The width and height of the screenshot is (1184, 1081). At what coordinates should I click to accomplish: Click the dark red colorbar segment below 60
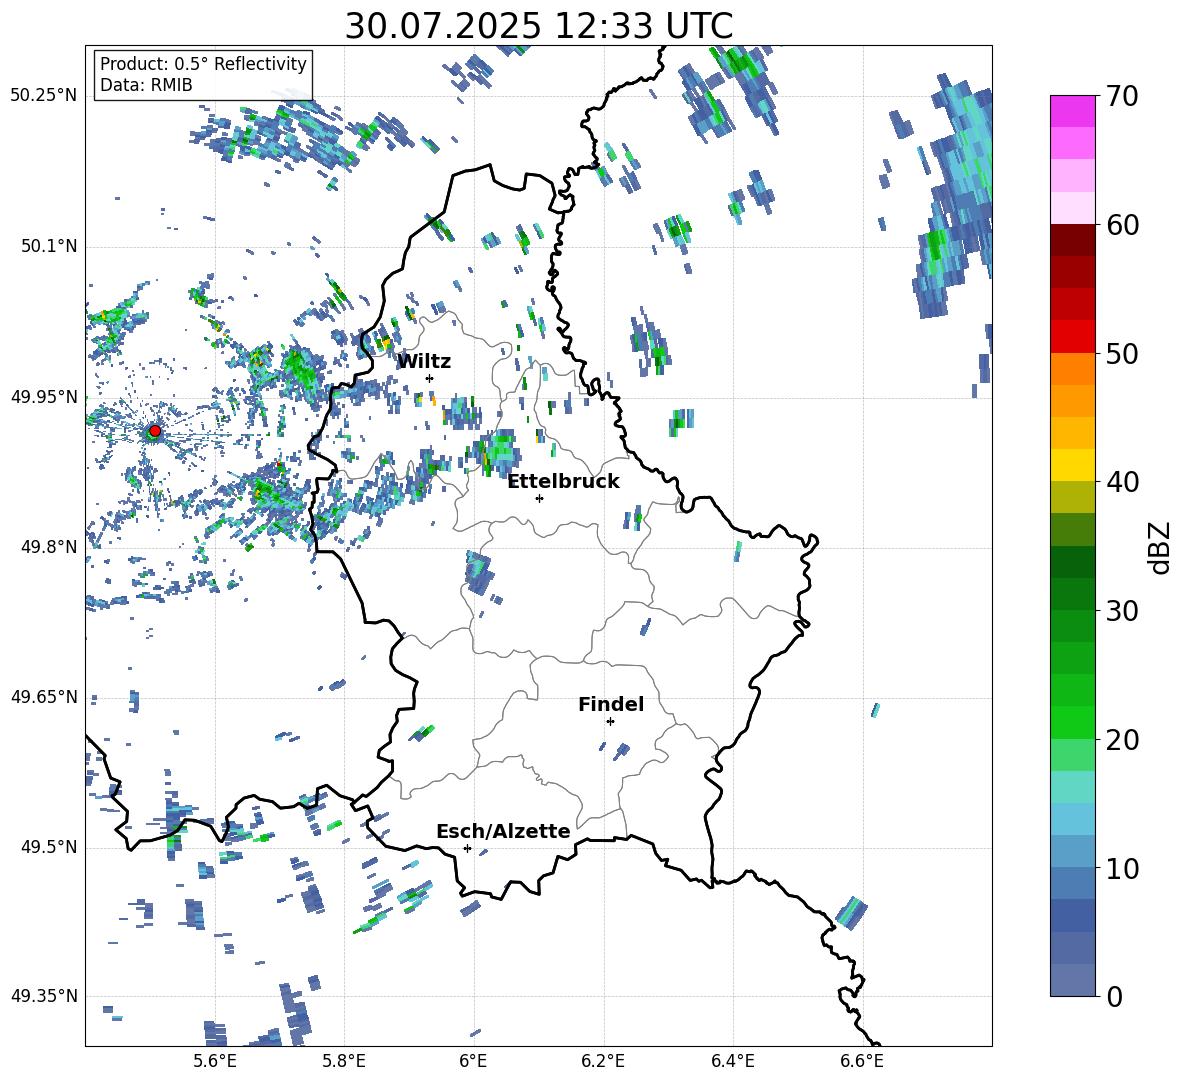tap(1072, 240)
